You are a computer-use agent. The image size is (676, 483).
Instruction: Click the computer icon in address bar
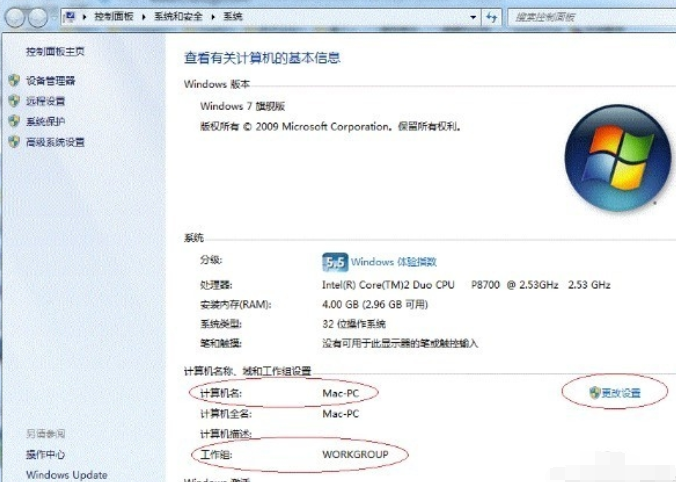[70, 17]
